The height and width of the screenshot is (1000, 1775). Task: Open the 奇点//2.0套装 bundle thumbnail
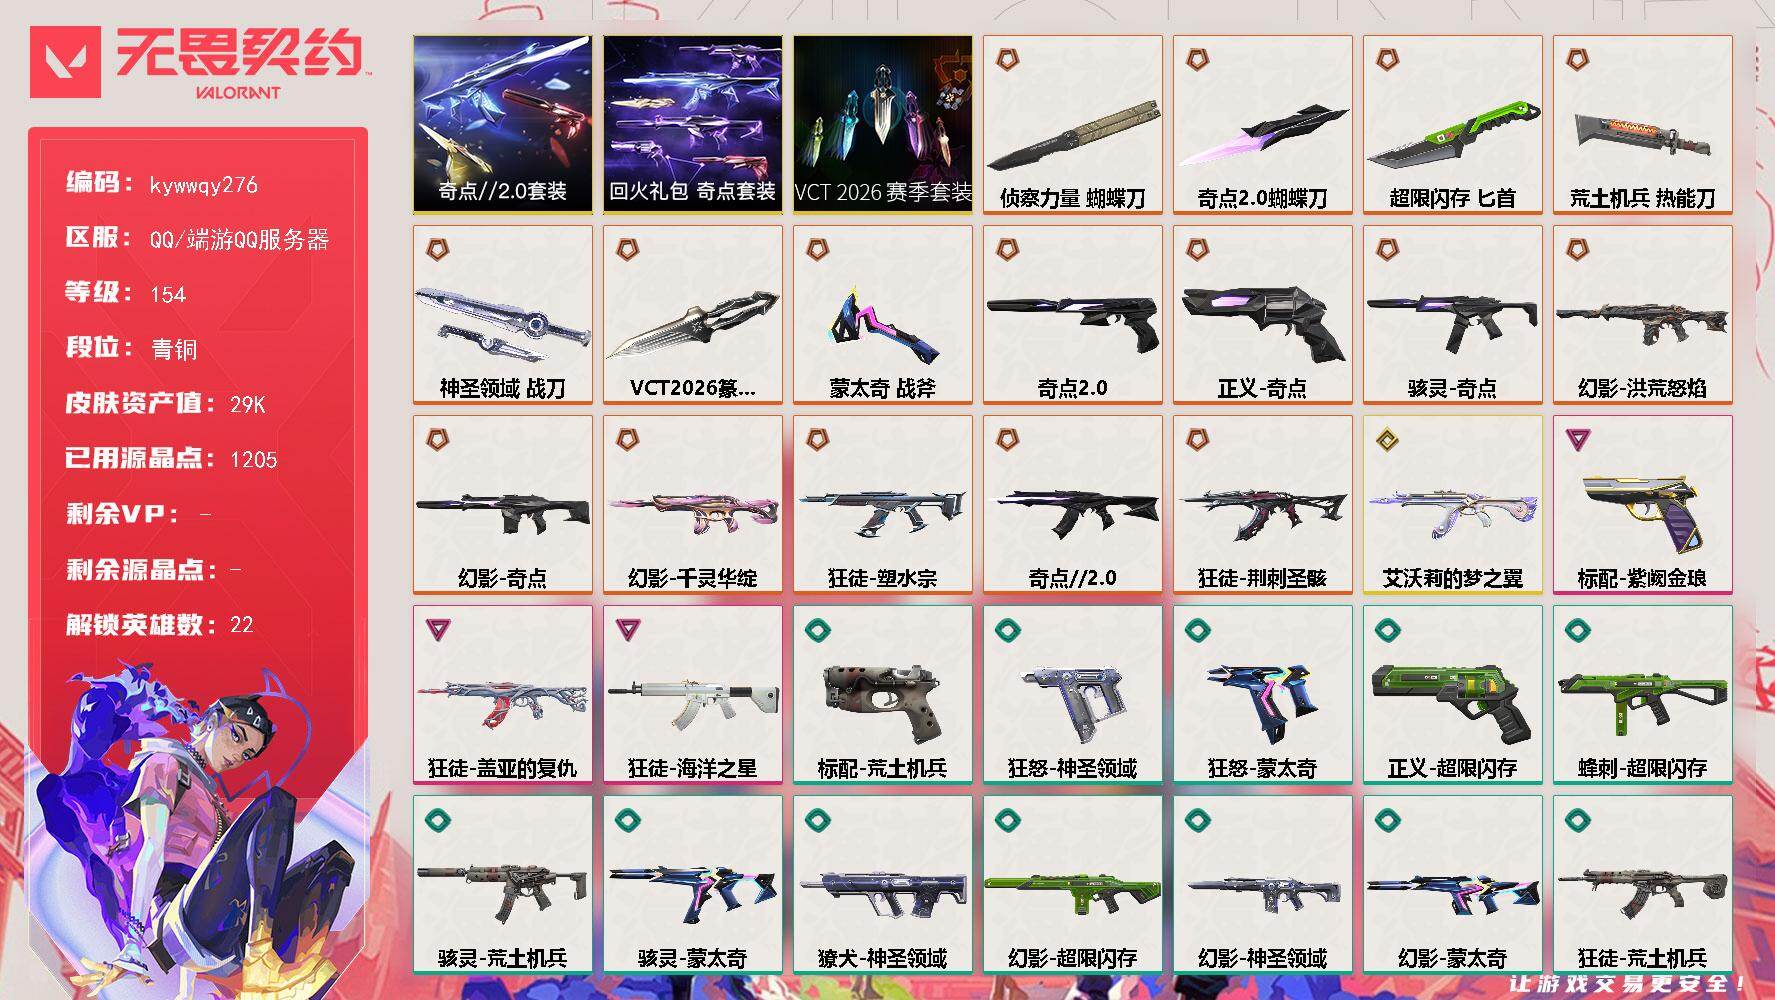tap(502, 125)
